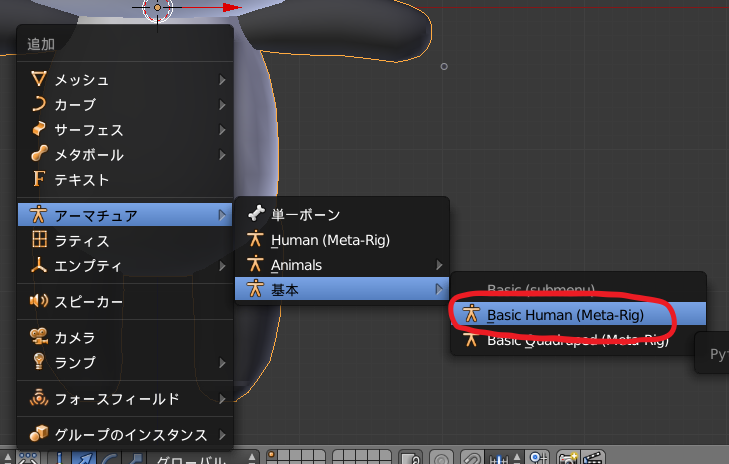This screenshot has width=729, height=464.
Task: Expand the サーフェス (Surface) submenu
Action: 125,130
